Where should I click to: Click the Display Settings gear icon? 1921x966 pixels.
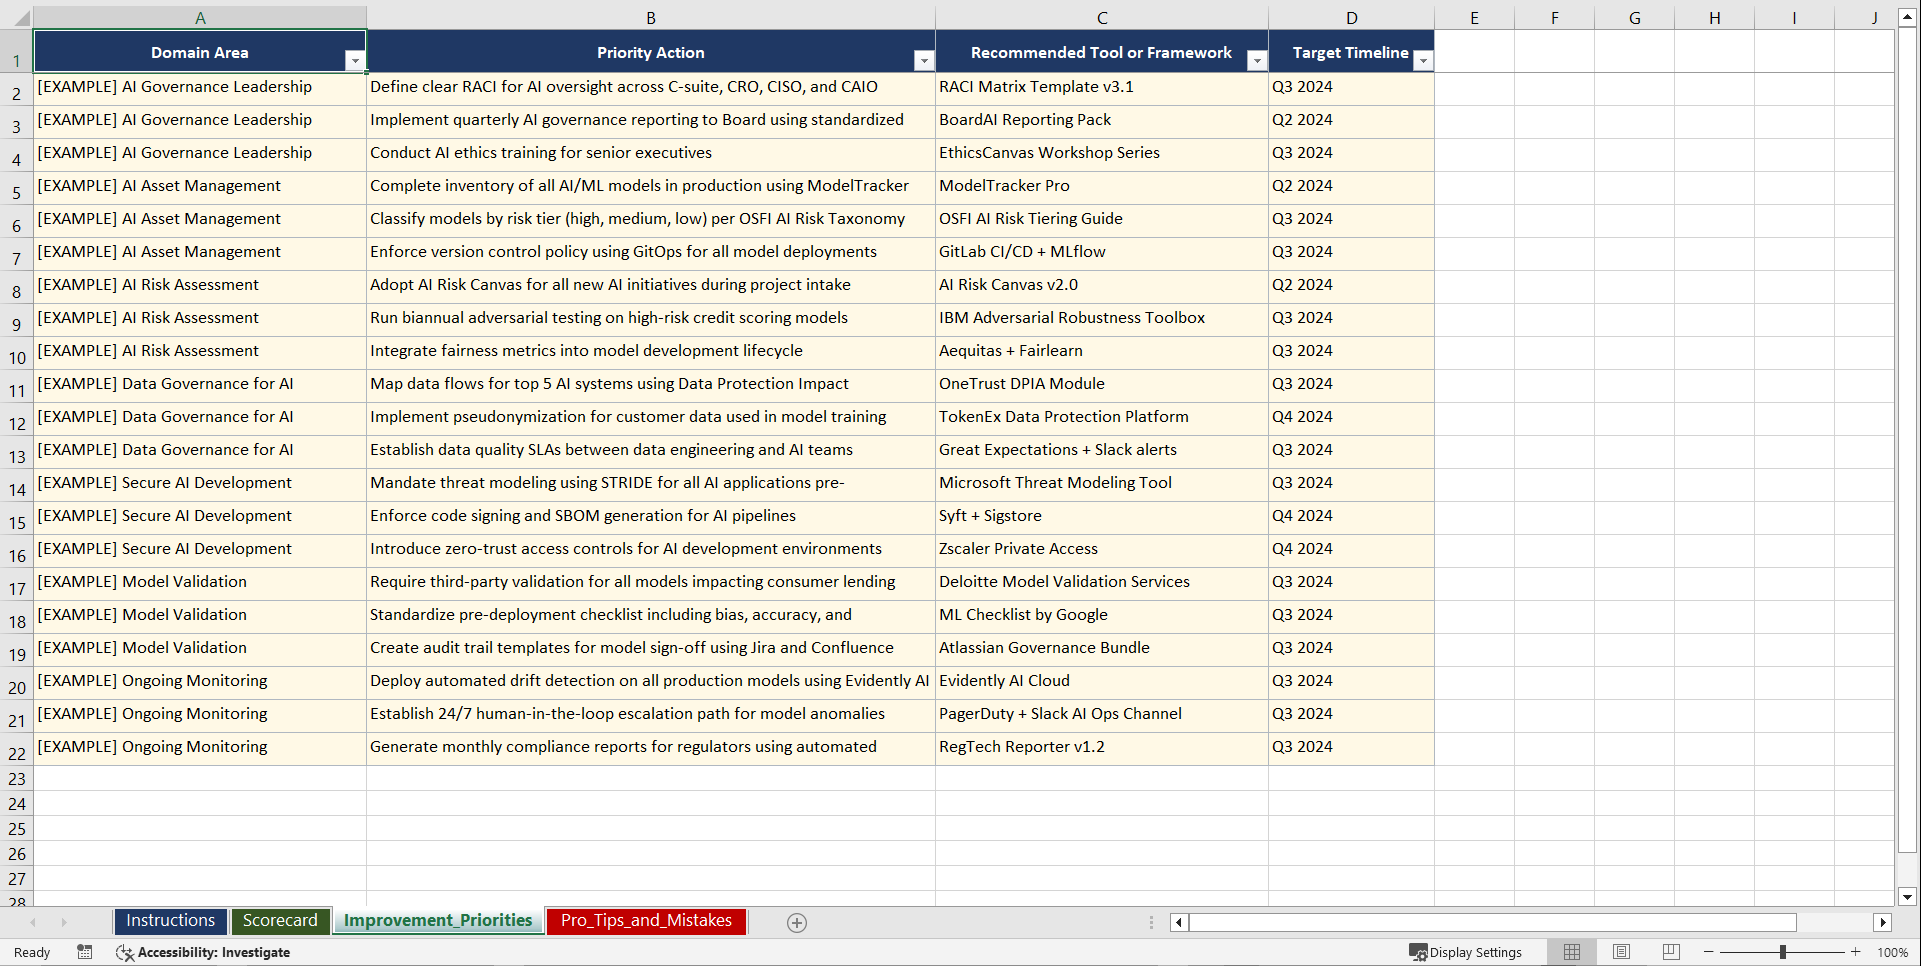1417,952
